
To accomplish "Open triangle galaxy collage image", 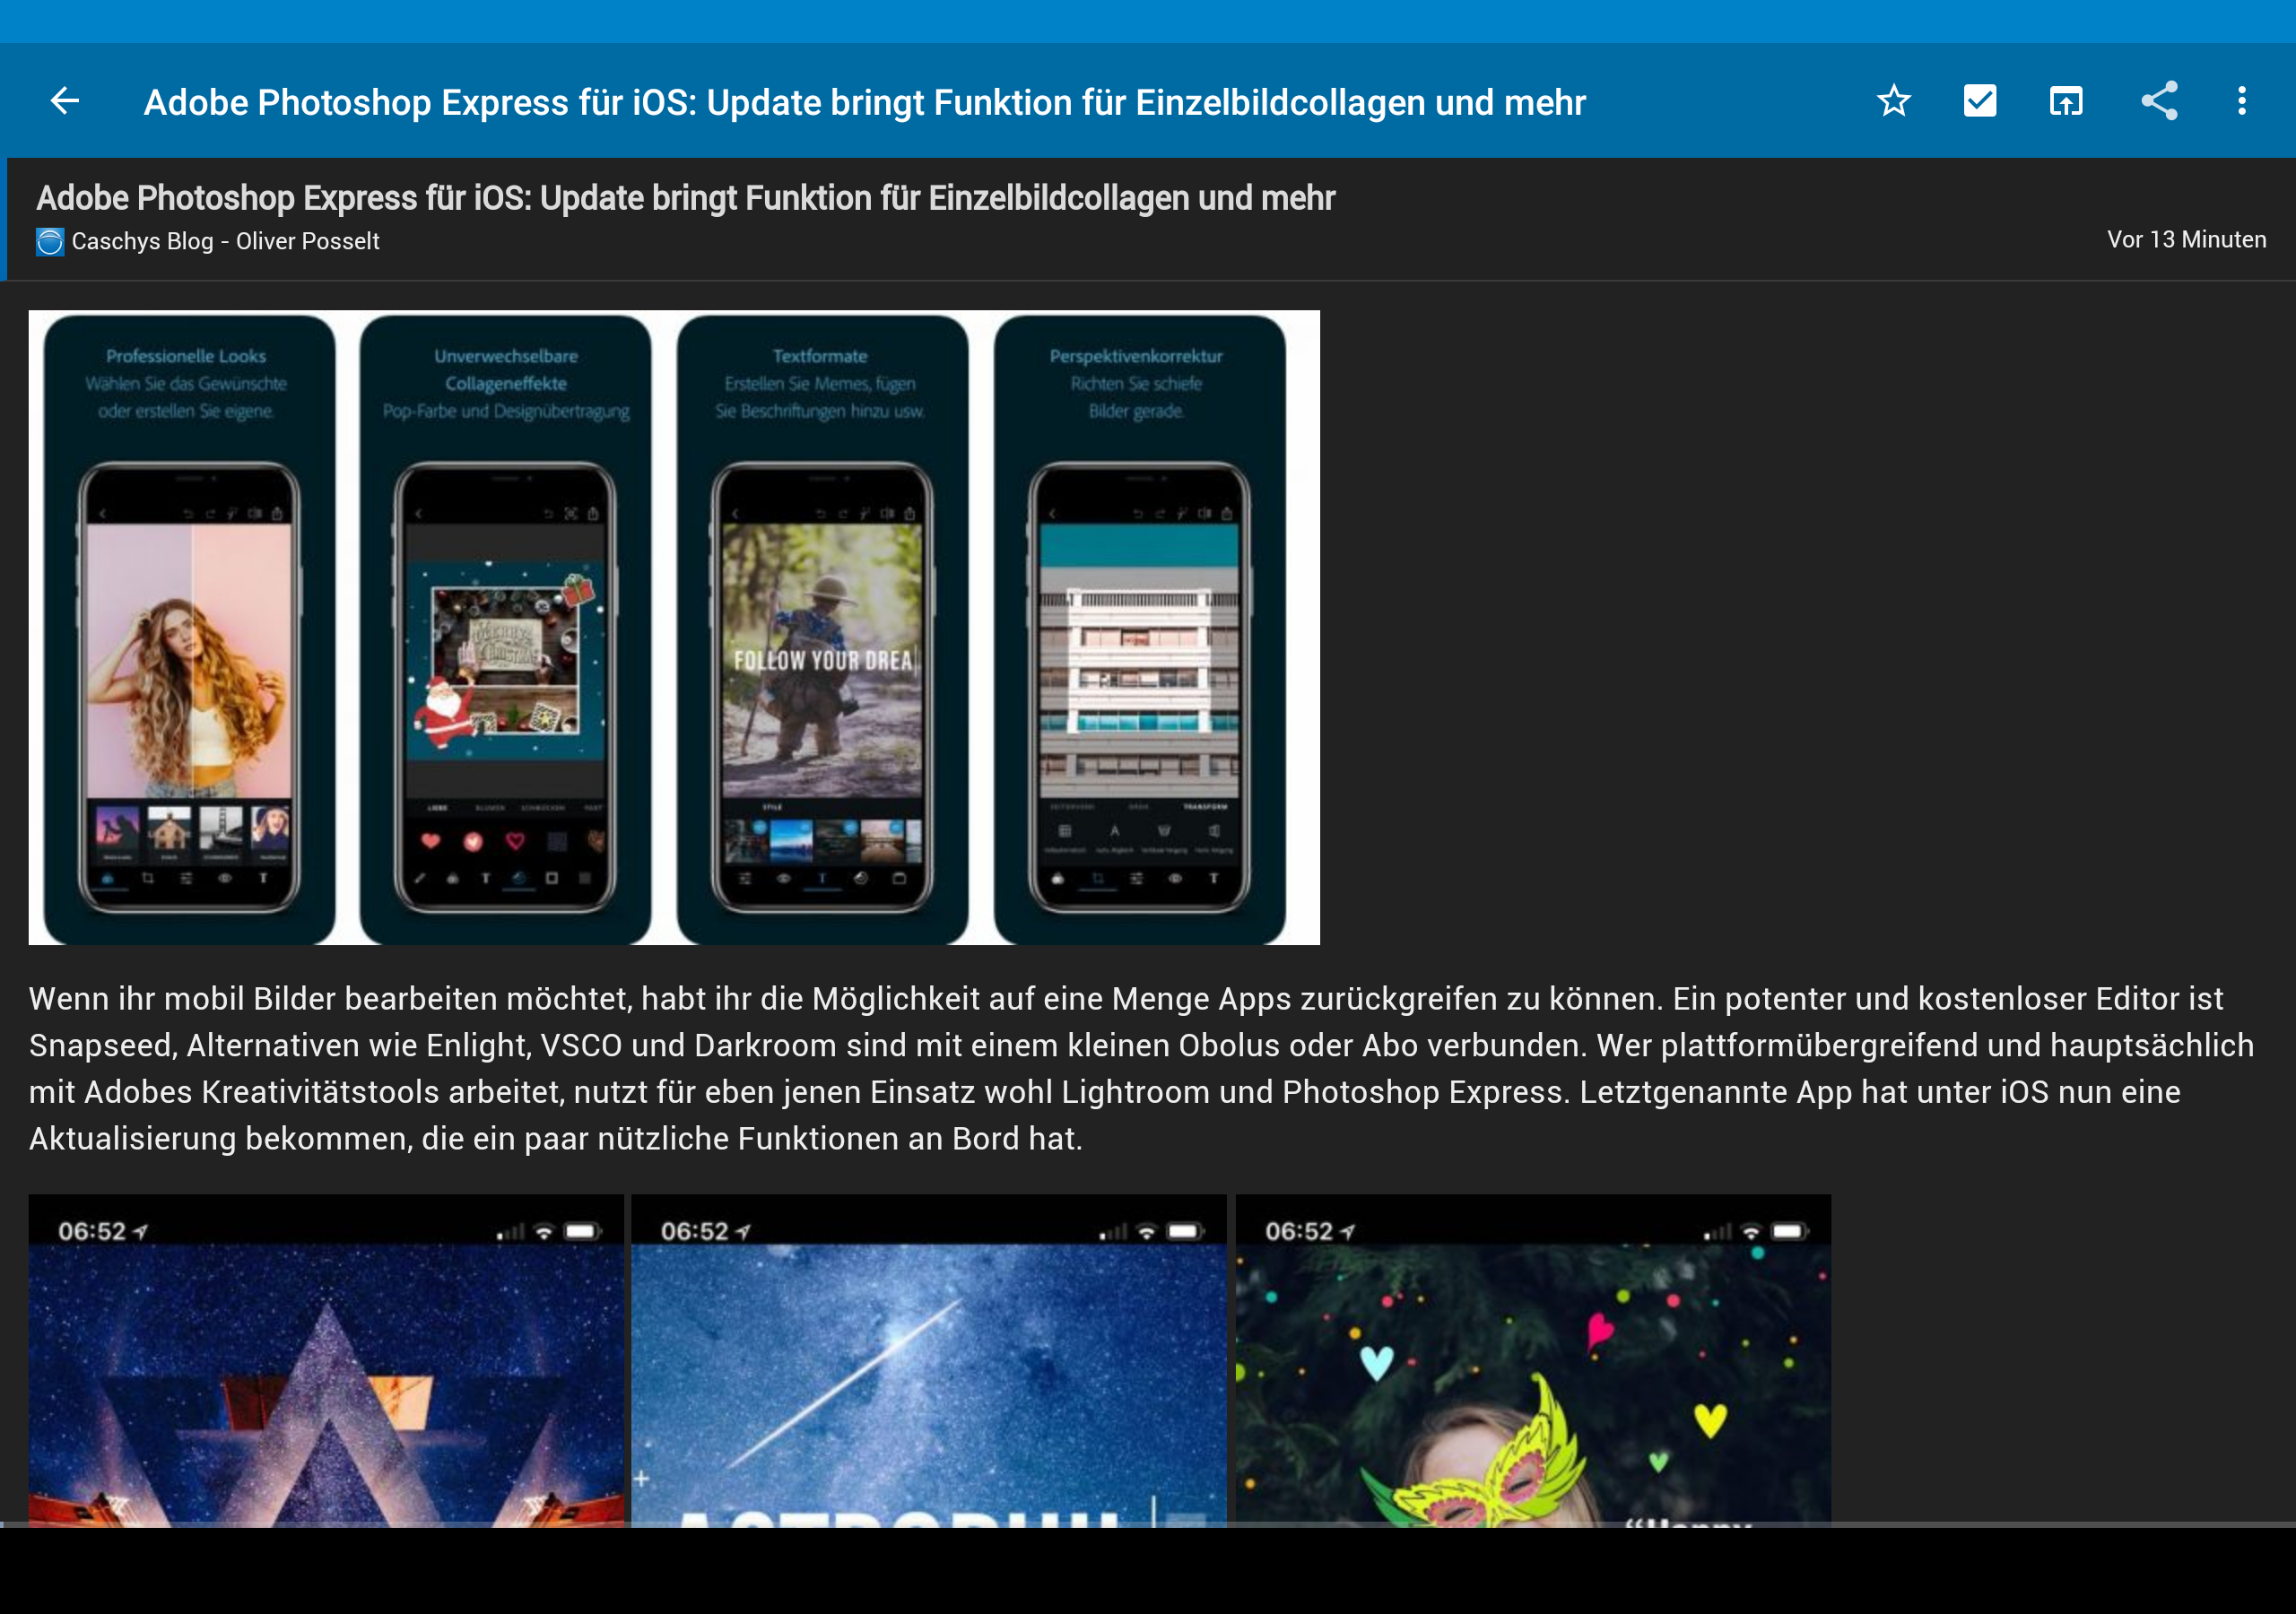I will [x=326, y=1360].
